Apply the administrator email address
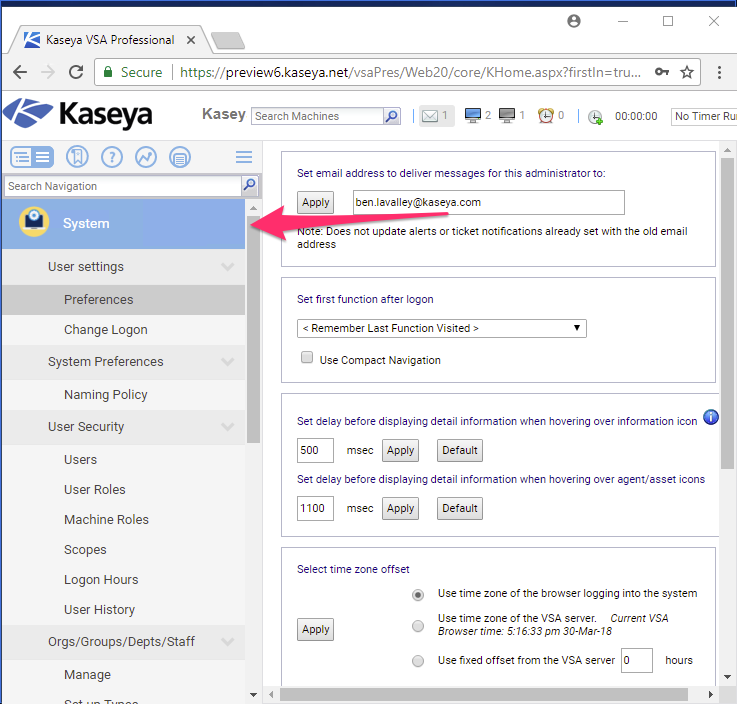This screenshot has width=737, height=704. (x=315, y=203)
